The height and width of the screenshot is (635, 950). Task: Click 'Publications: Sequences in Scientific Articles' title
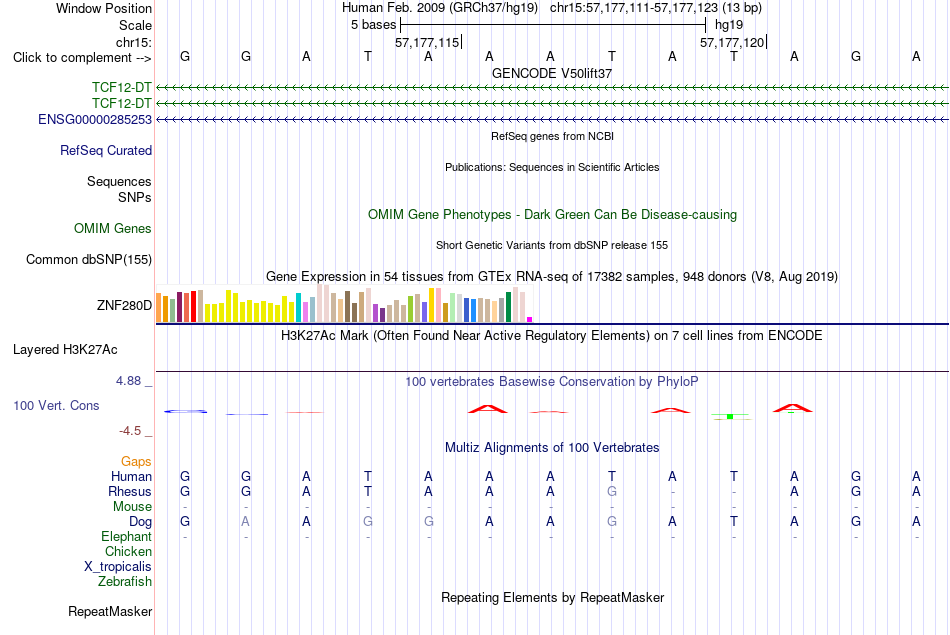click(552, 167)
